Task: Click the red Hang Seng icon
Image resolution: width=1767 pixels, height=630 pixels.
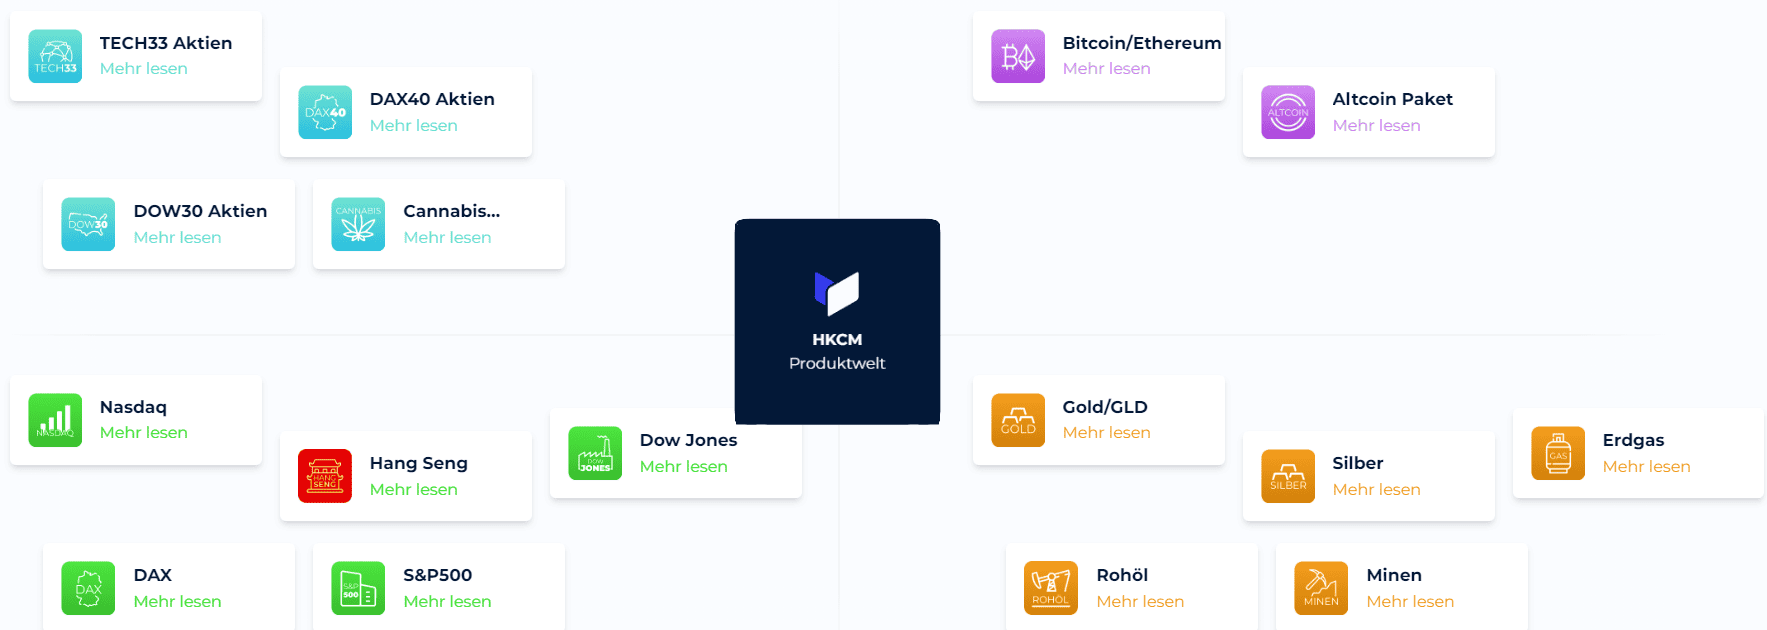Action: (x=325, y=476)
